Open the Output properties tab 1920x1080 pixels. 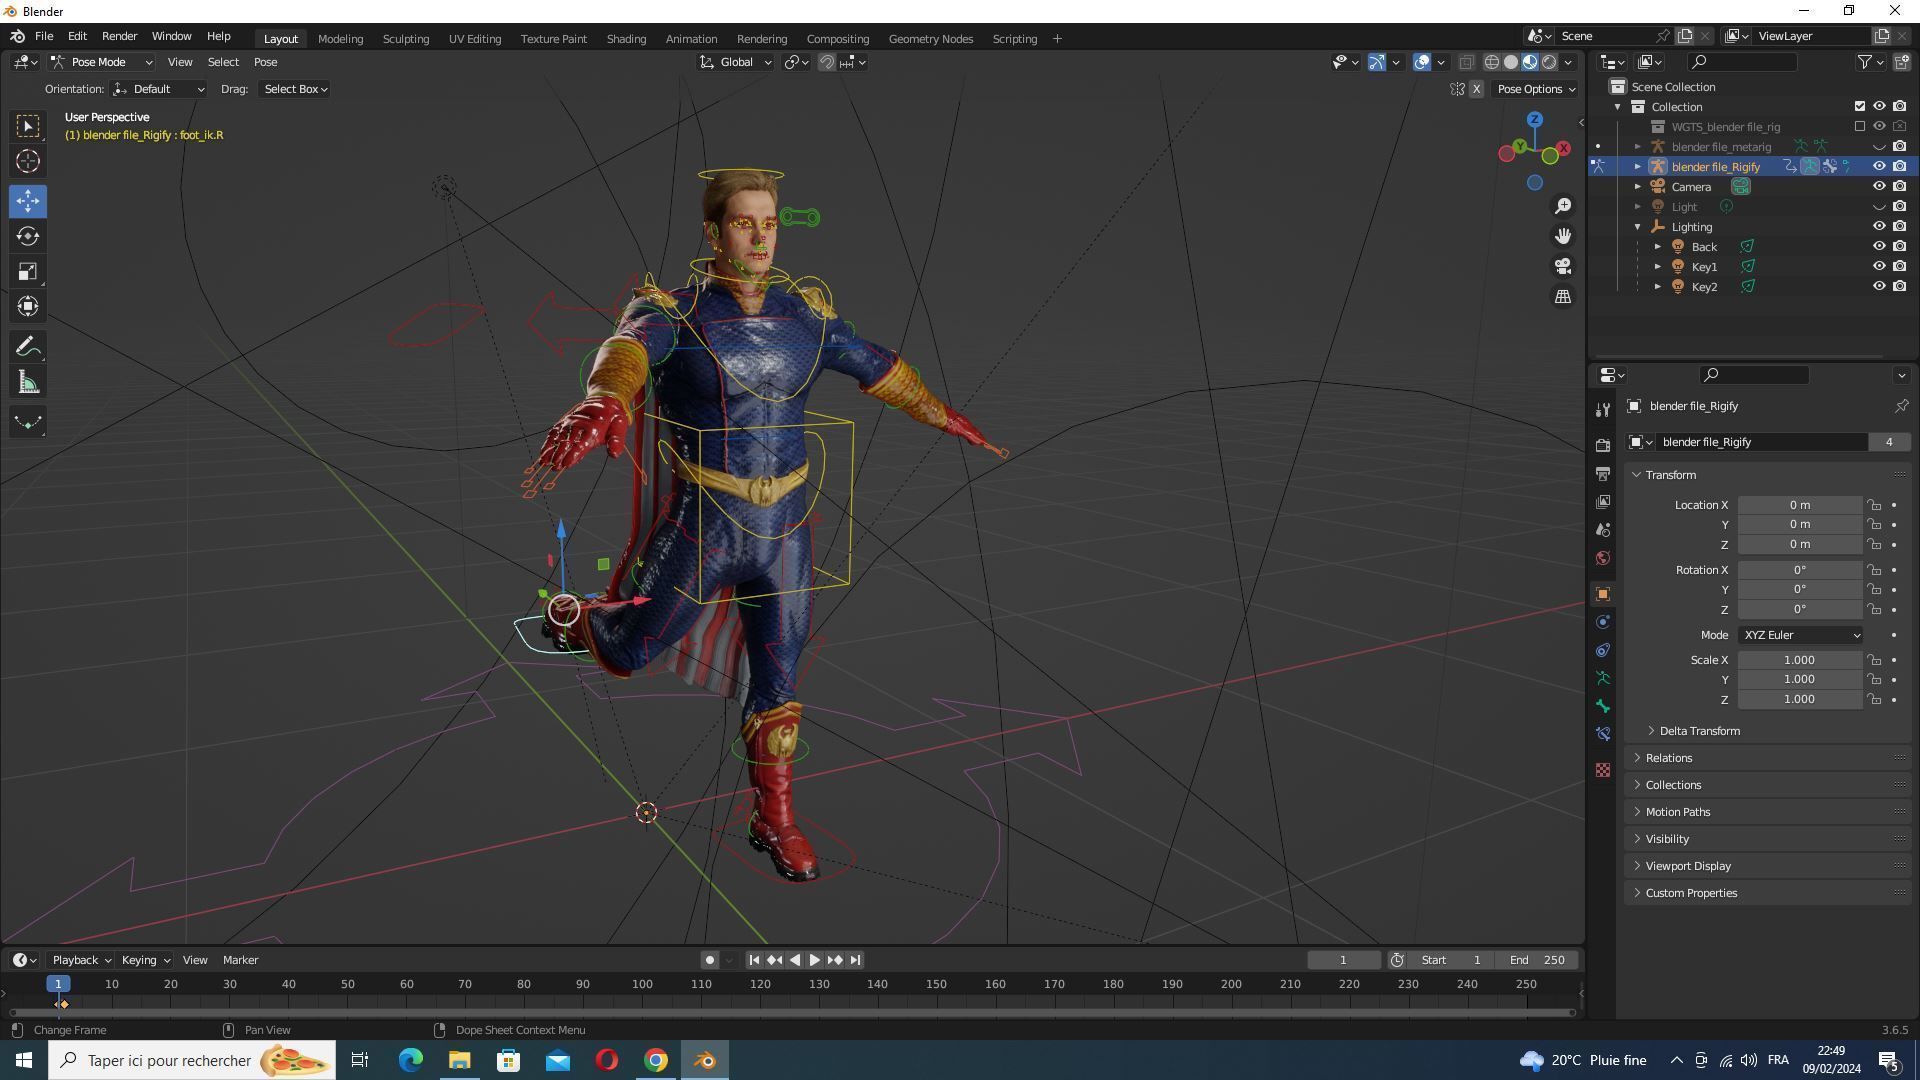coord(1603,473)
